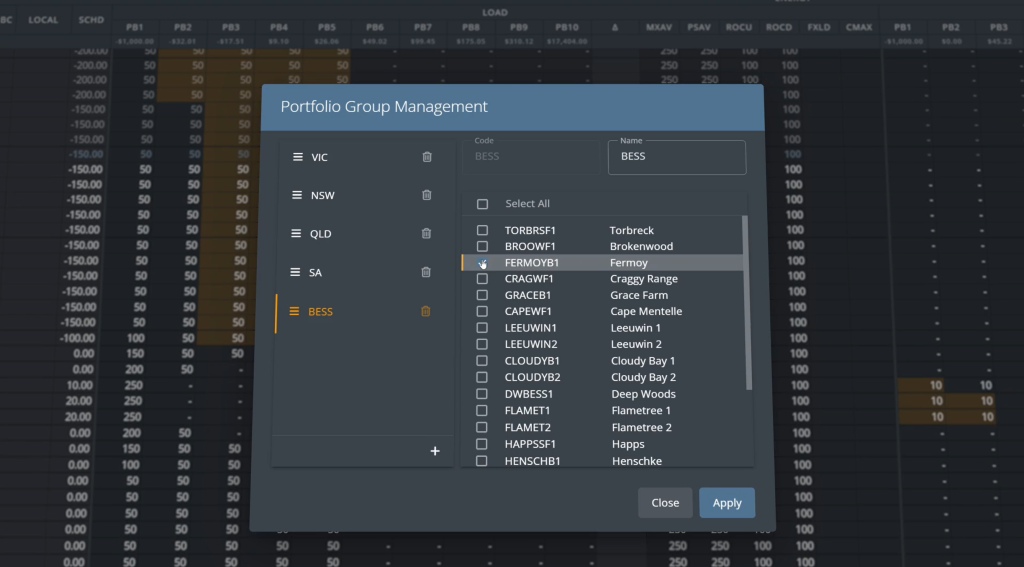Check the Select All checkbox
Image resolution: width=1024 pixels, height=567 pixels.
(483, 204)
